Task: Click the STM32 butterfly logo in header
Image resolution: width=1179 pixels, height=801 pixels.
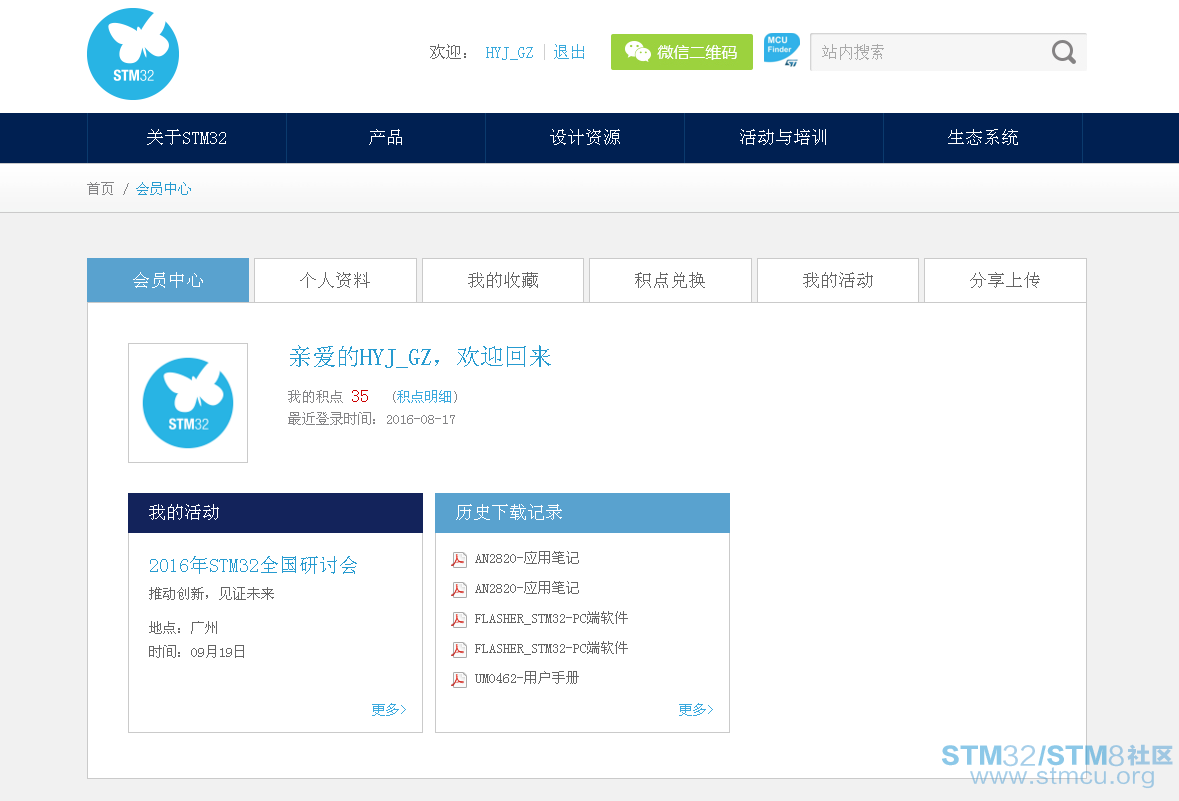Action: point(133,54)
